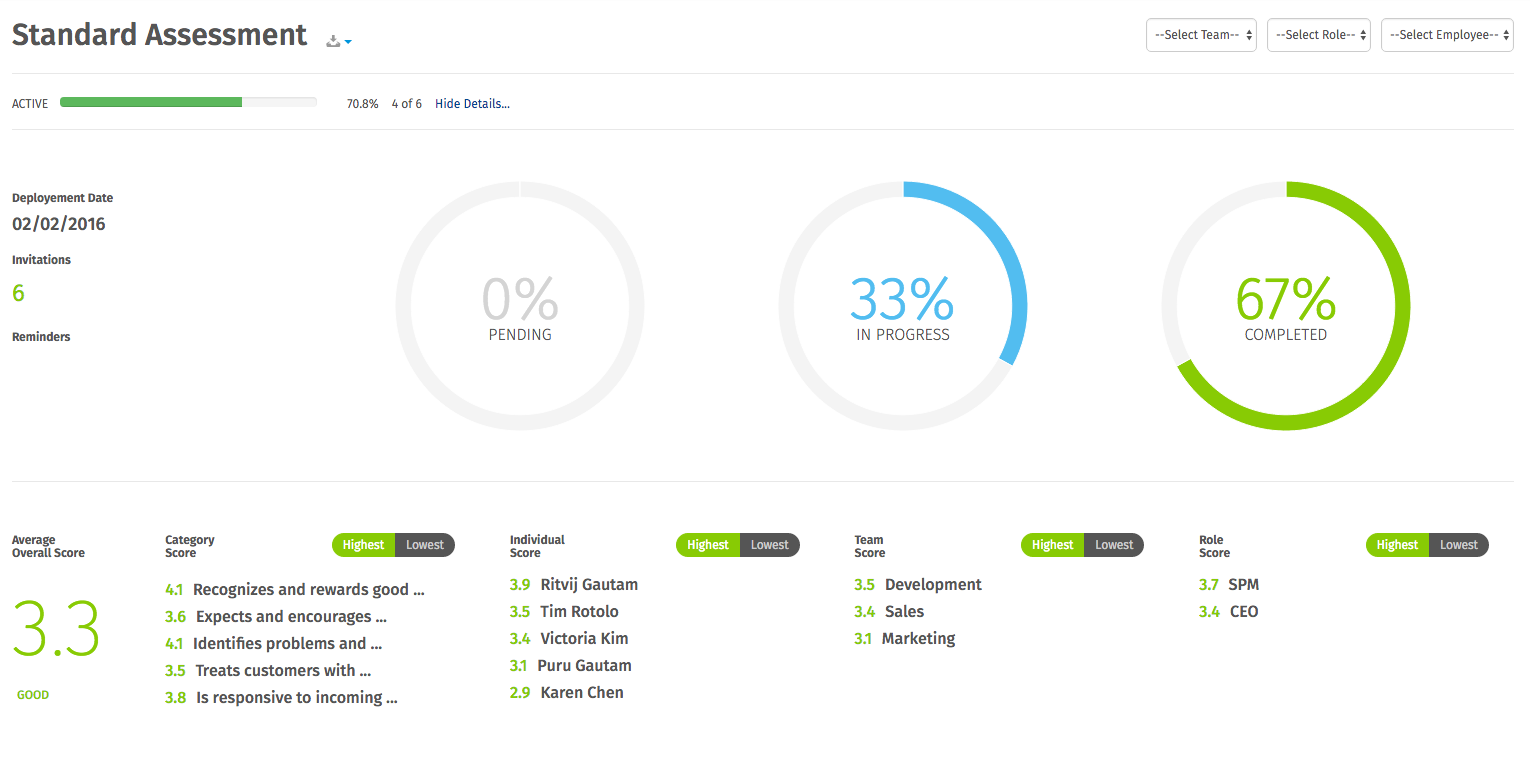Toggle Team Score to Highest
1530x778 pixels.
pyautogui.click(x=1052, y=545)
